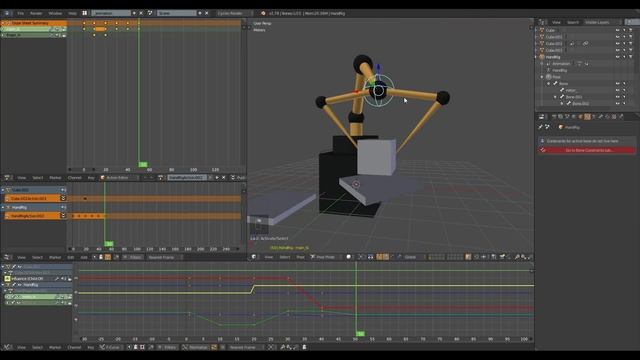Click the Blender info editor type icon

[7, 13]
